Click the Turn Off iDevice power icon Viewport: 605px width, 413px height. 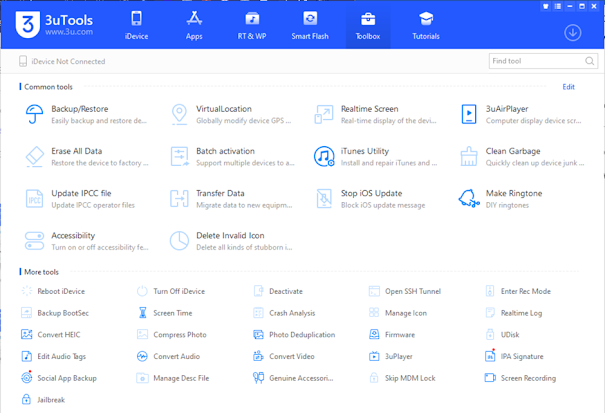point(142,291)
